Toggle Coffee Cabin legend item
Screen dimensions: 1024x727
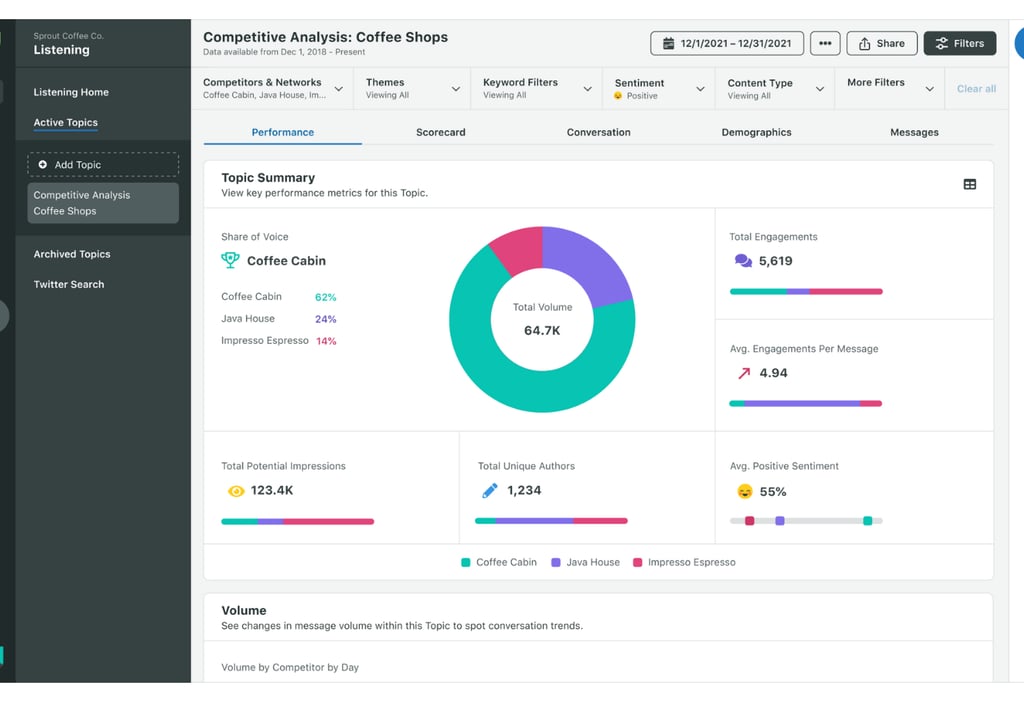499,562
